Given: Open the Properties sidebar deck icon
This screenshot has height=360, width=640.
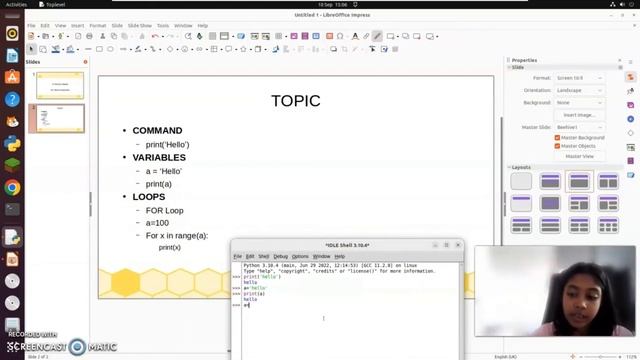Looking at the screenshot, I should point(631,77).
